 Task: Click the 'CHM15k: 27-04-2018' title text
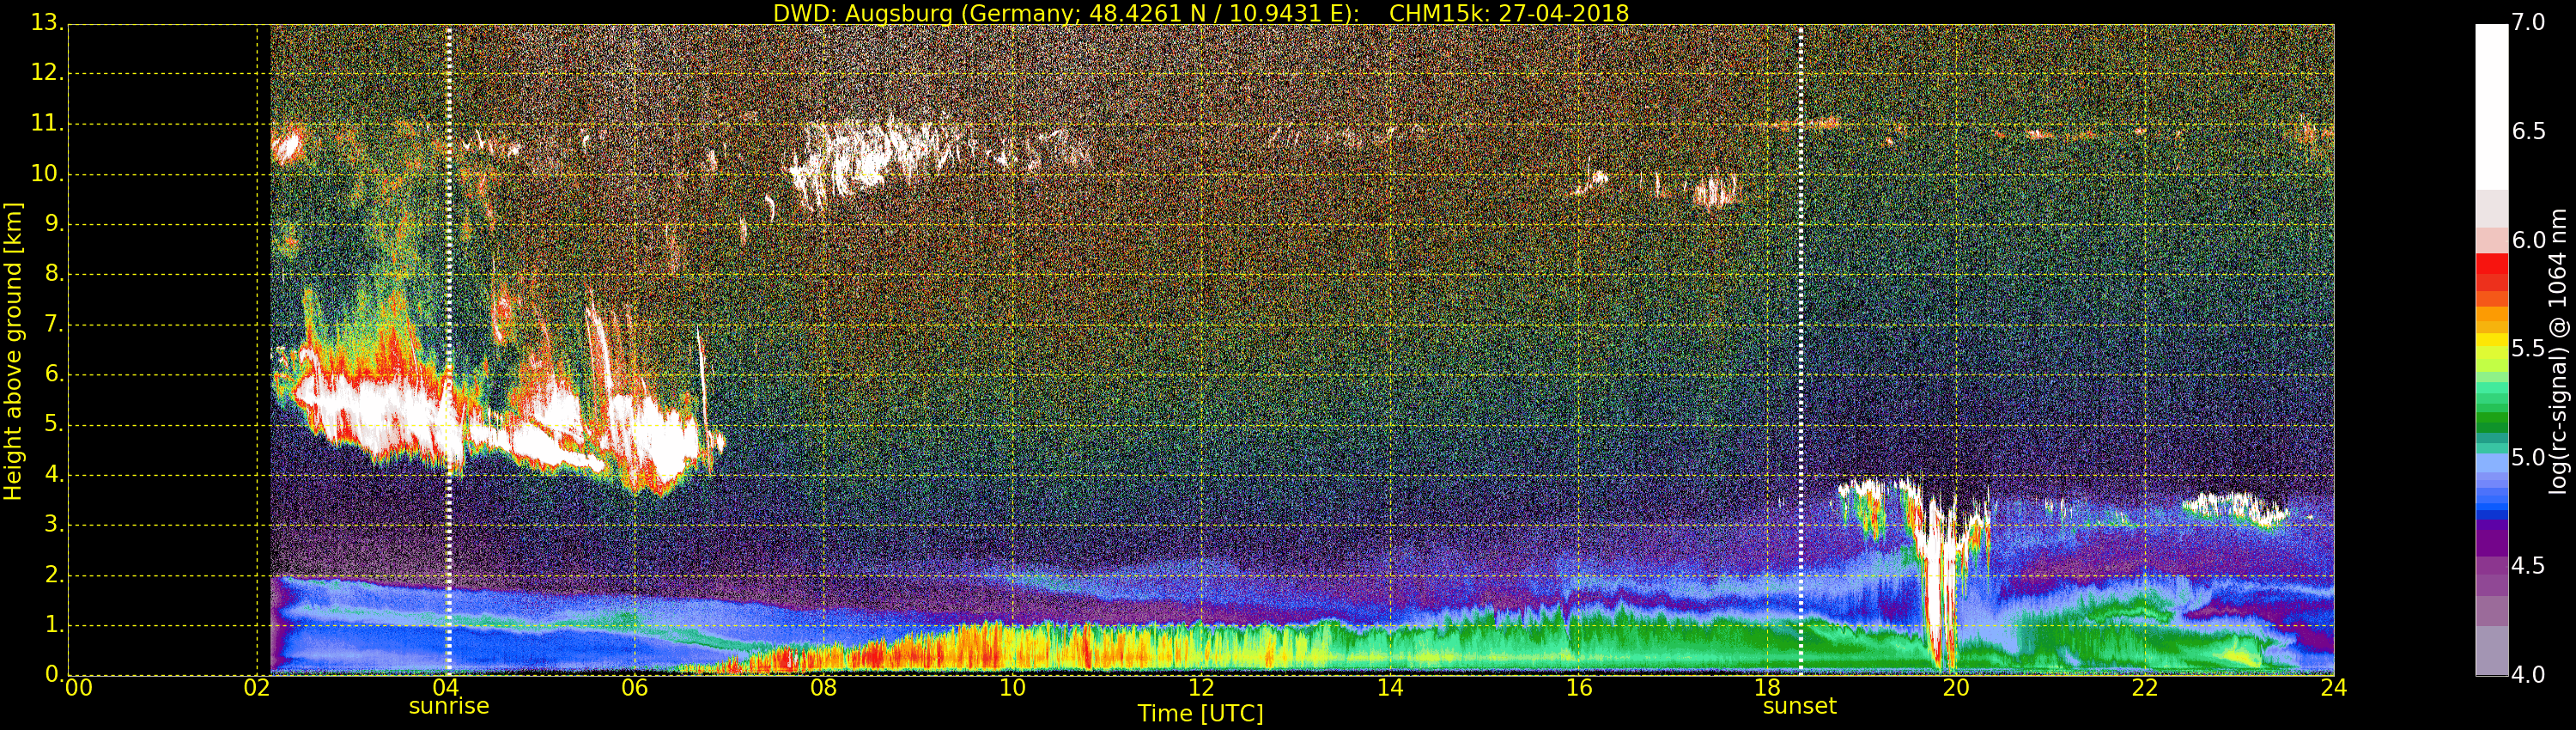[x=1509, y=13]
